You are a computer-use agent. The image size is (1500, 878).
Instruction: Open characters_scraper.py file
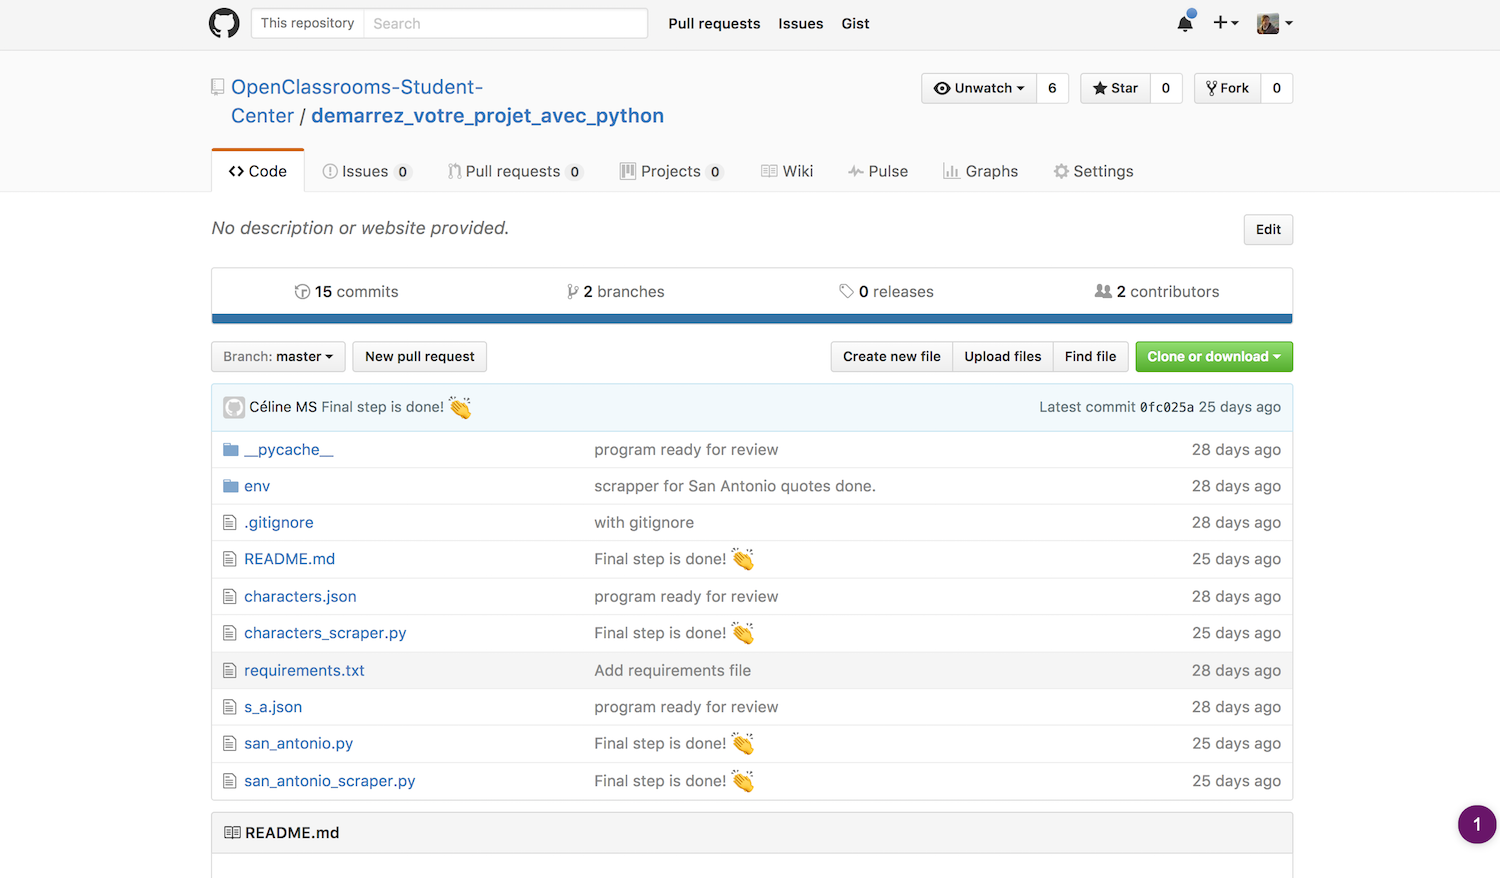[x=325, y=633]
